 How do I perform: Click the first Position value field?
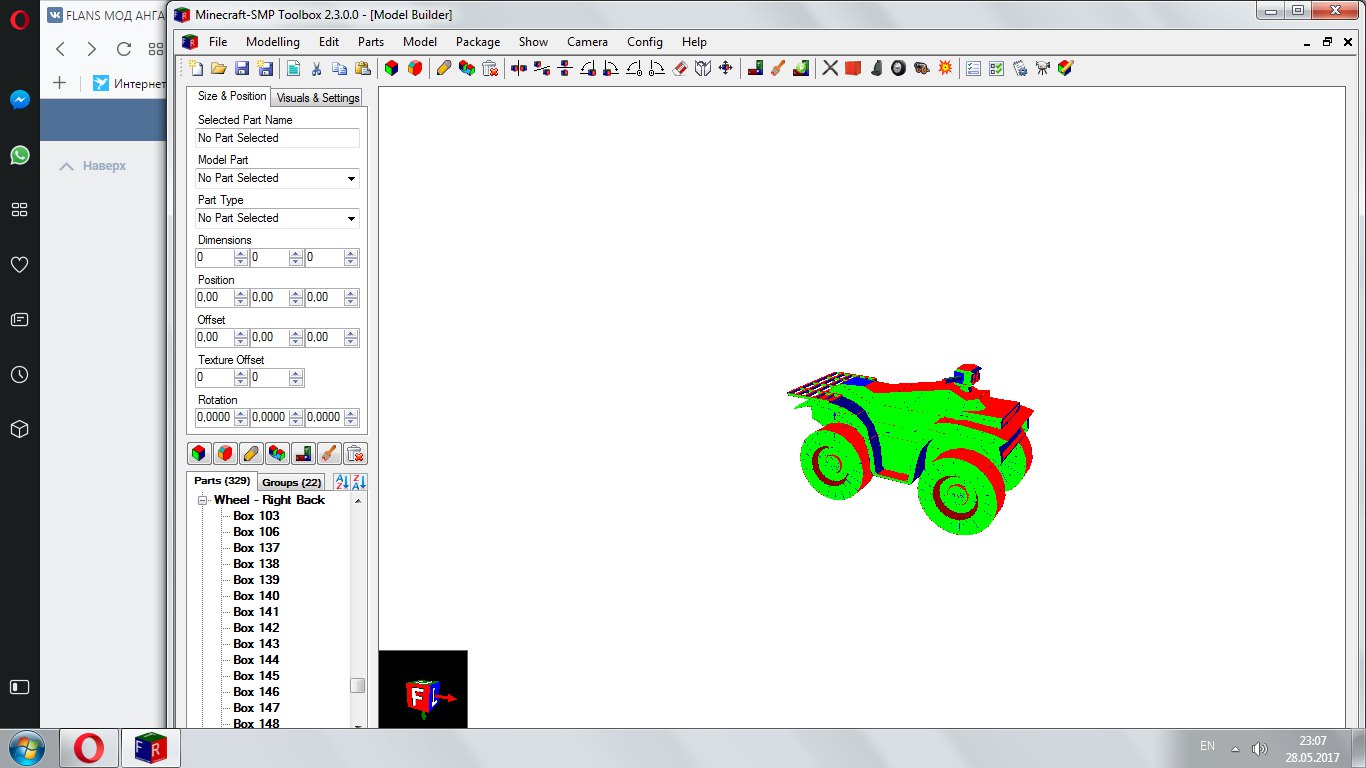click(214, 297)
